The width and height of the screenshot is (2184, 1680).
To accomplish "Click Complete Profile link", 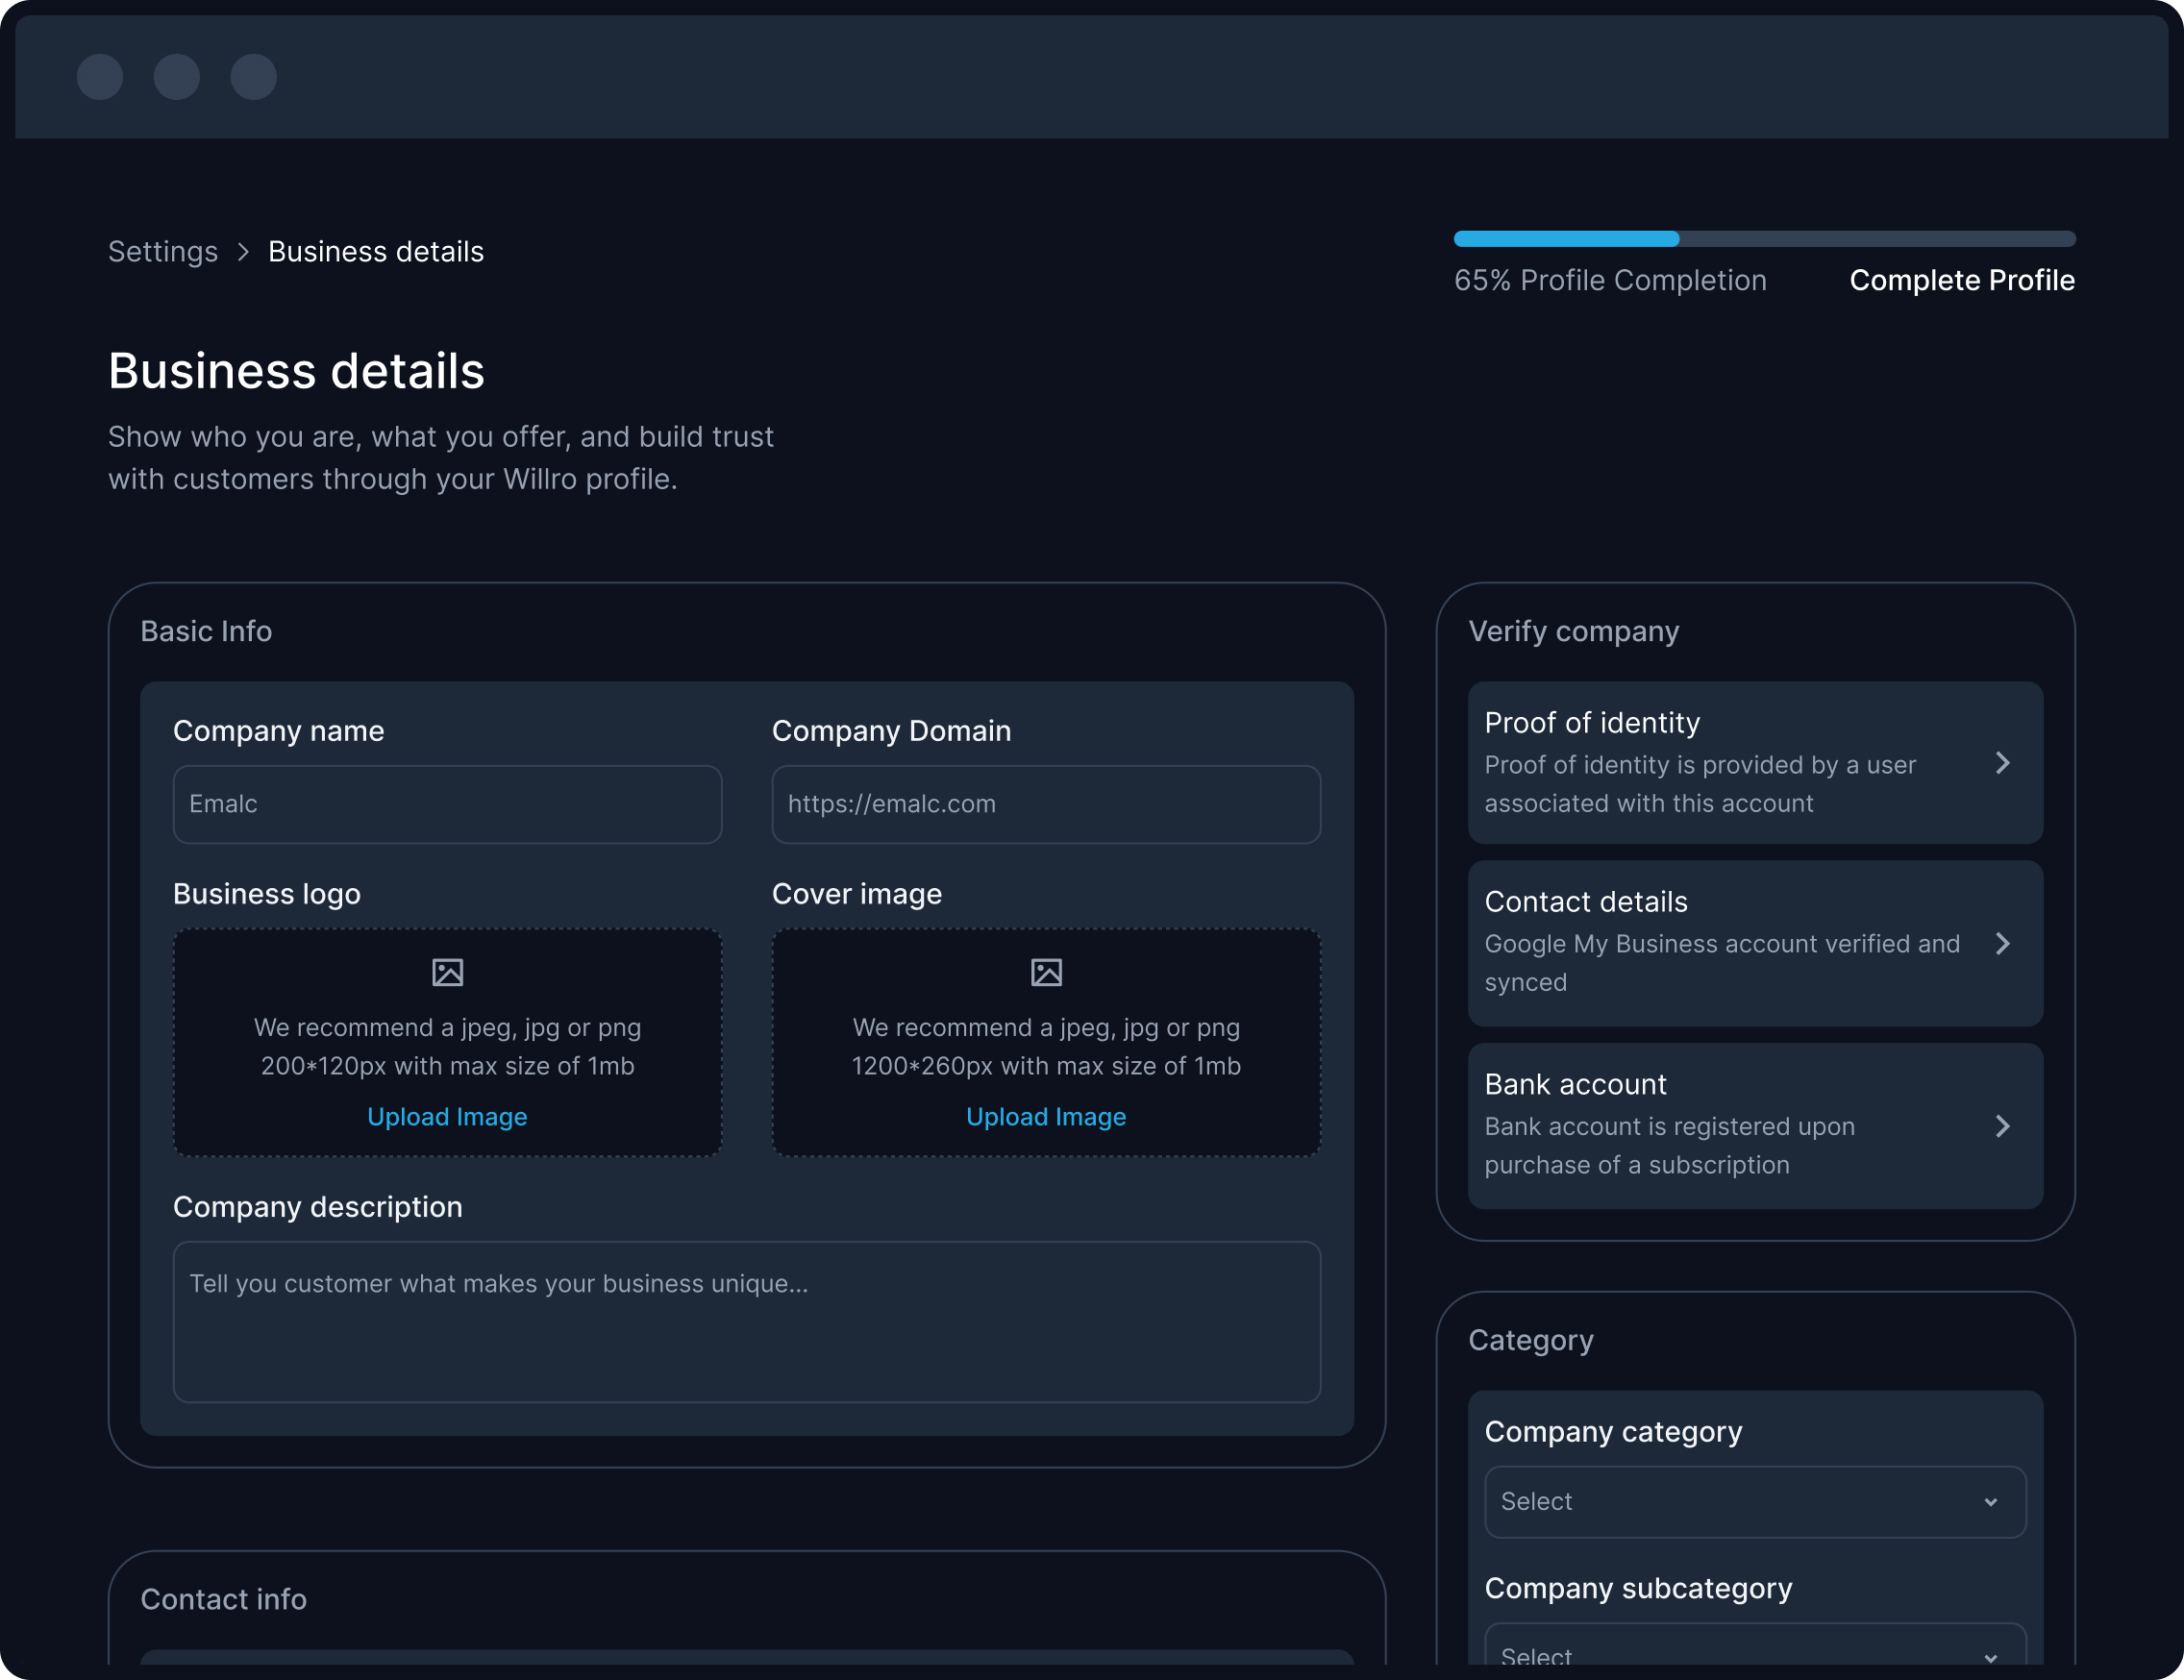I will [1962, 280].
